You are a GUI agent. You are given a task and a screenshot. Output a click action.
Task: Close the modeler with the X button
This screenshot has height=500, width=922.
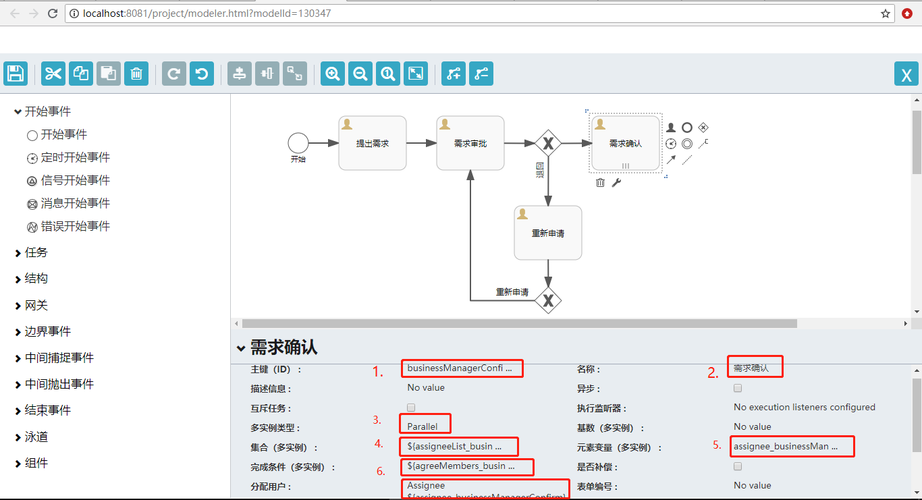pyautogui.click(x=906, y=75)
